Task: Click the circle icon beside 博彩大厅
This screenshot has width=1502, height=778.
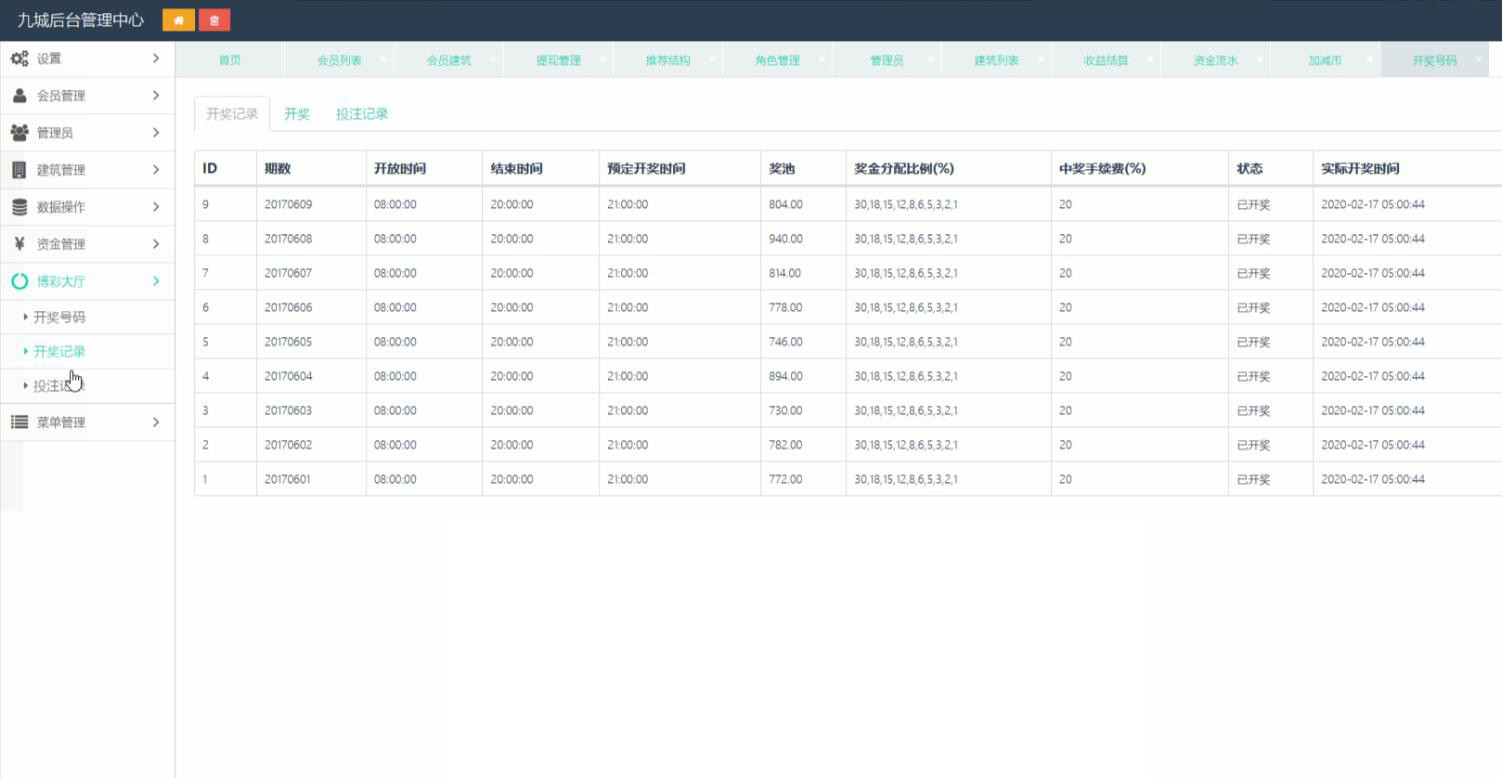Action: coord(19,281)
